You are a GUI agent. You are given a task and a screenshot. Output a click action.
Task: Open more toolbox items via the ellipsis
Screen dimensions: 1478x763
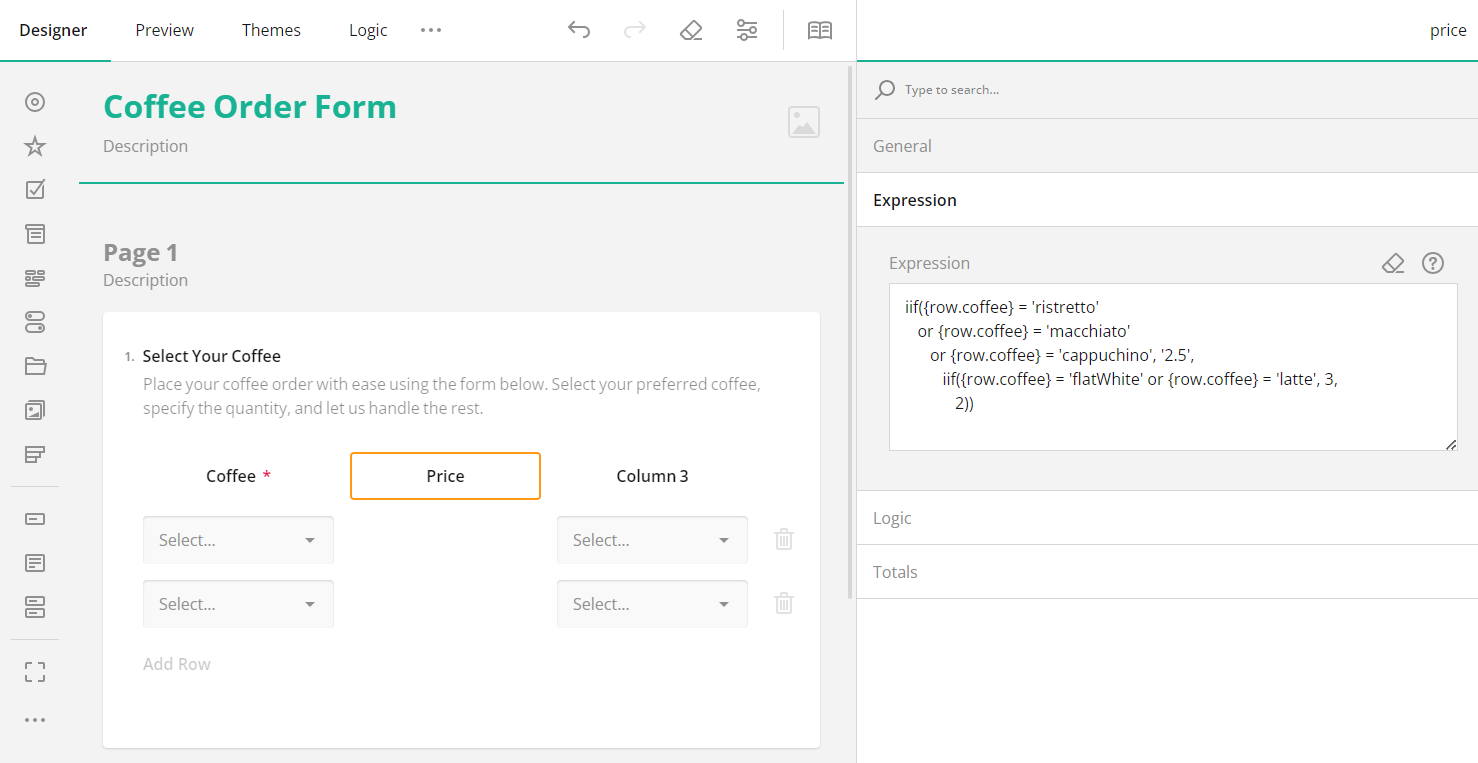click(34, 719)
